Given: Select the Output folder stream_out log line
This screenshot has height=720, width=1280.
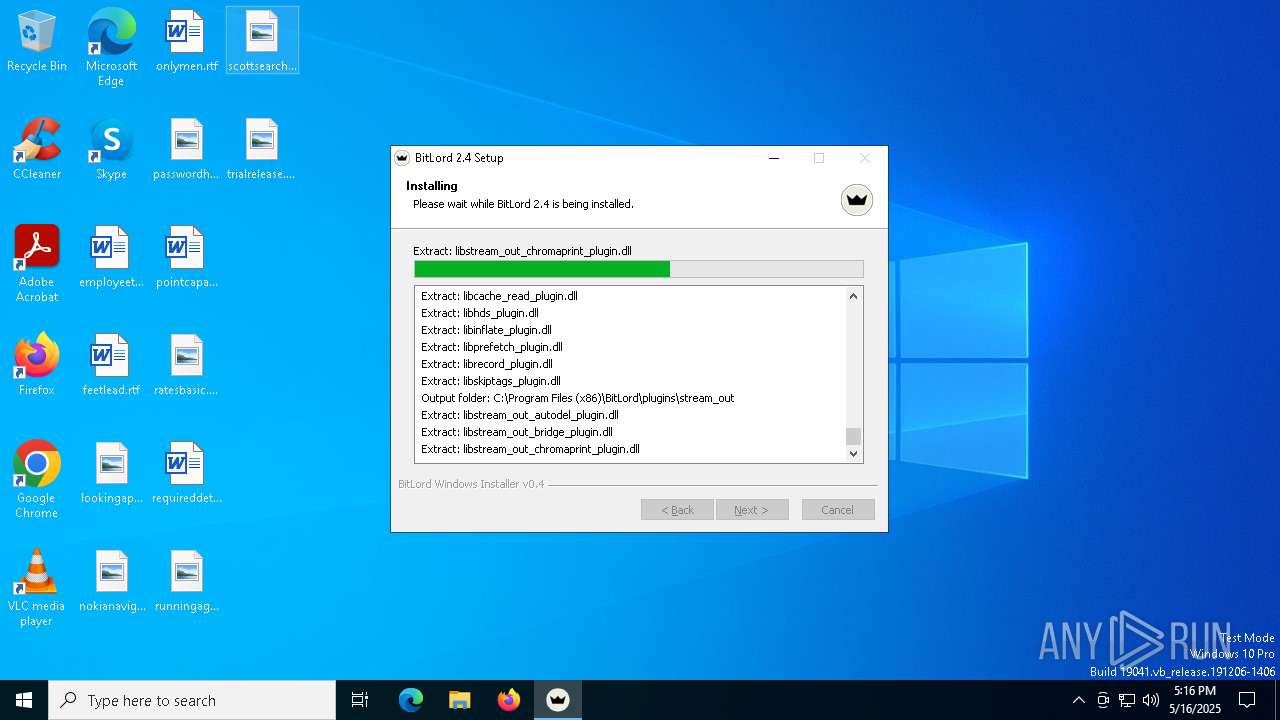Looking at the screenshot, I should pyautogui.click(x=578, y=398).
